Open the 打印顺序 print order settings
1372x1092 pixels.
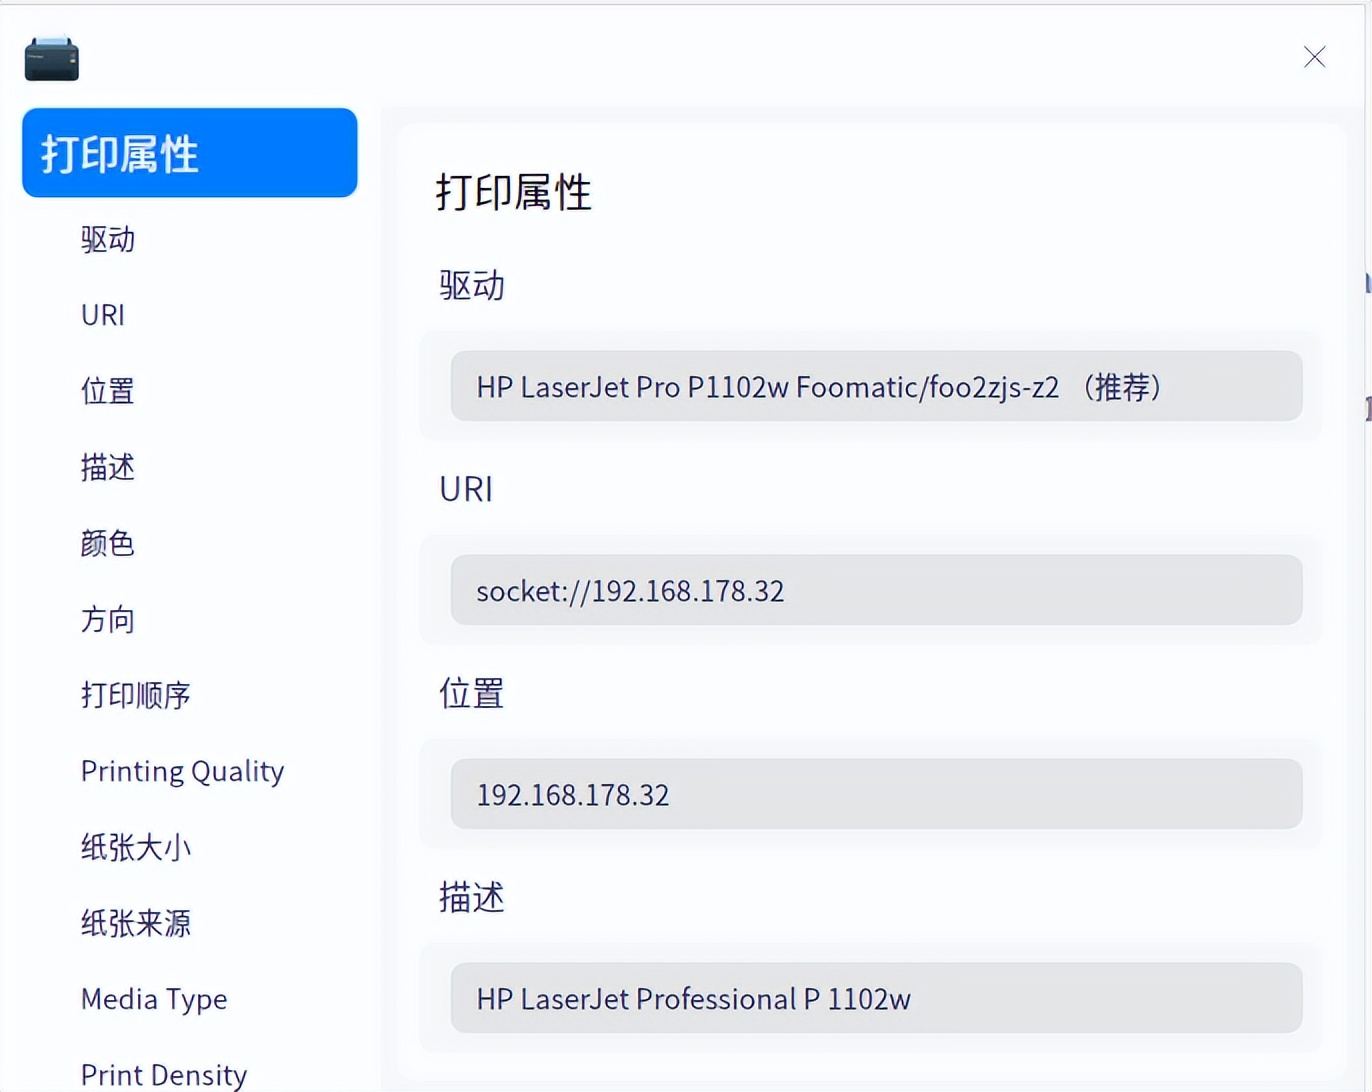pyautogui.click(x=135, y=695)
